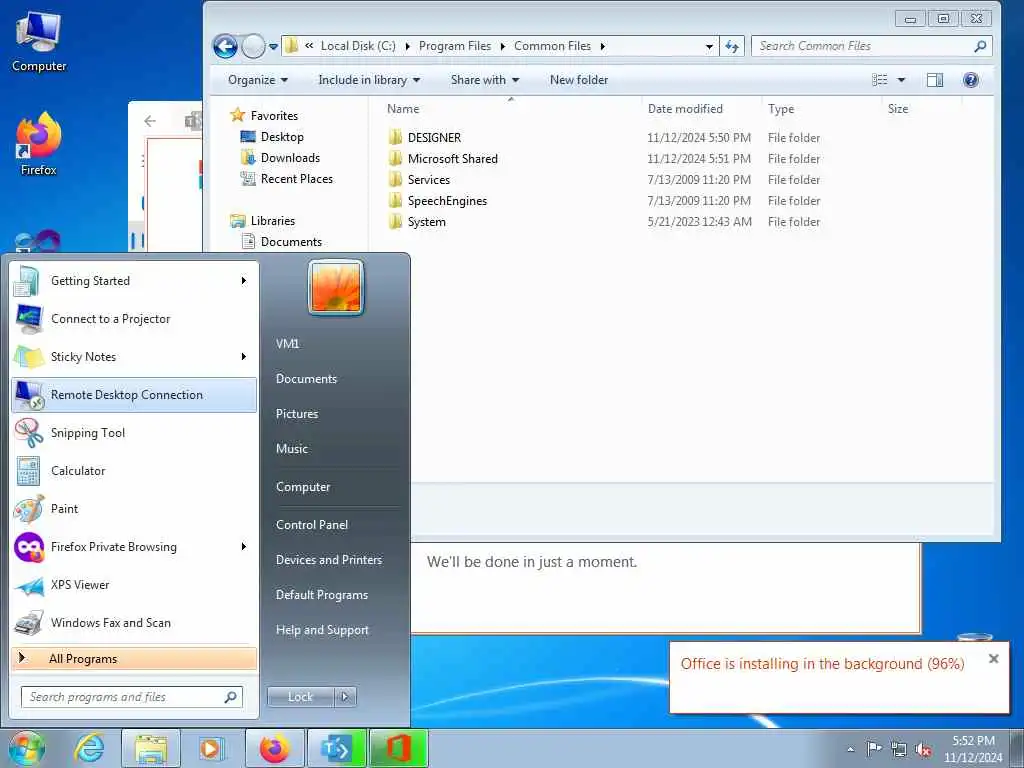Image resolution: width=1024 pixels, height=768 pixels.
Task: Click muted volume speaker tray icon
Action: pyautogui.click(x=923, y=749)
